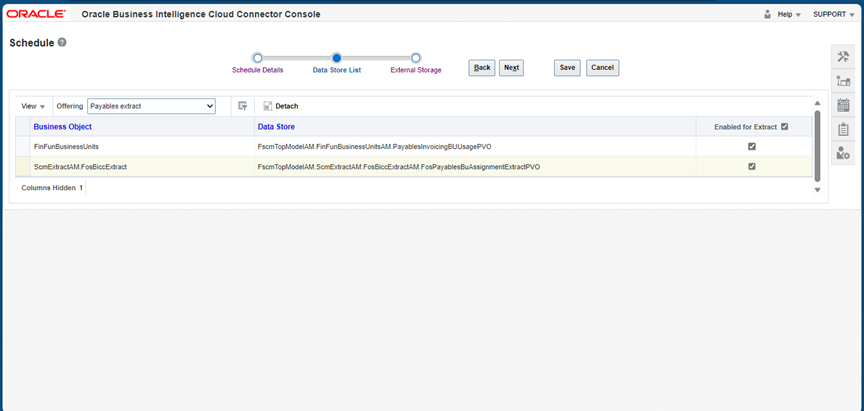Open the second sidebar icon below the wrench
The height and width of the screenshot is (411, 864).
coord(843,81)
